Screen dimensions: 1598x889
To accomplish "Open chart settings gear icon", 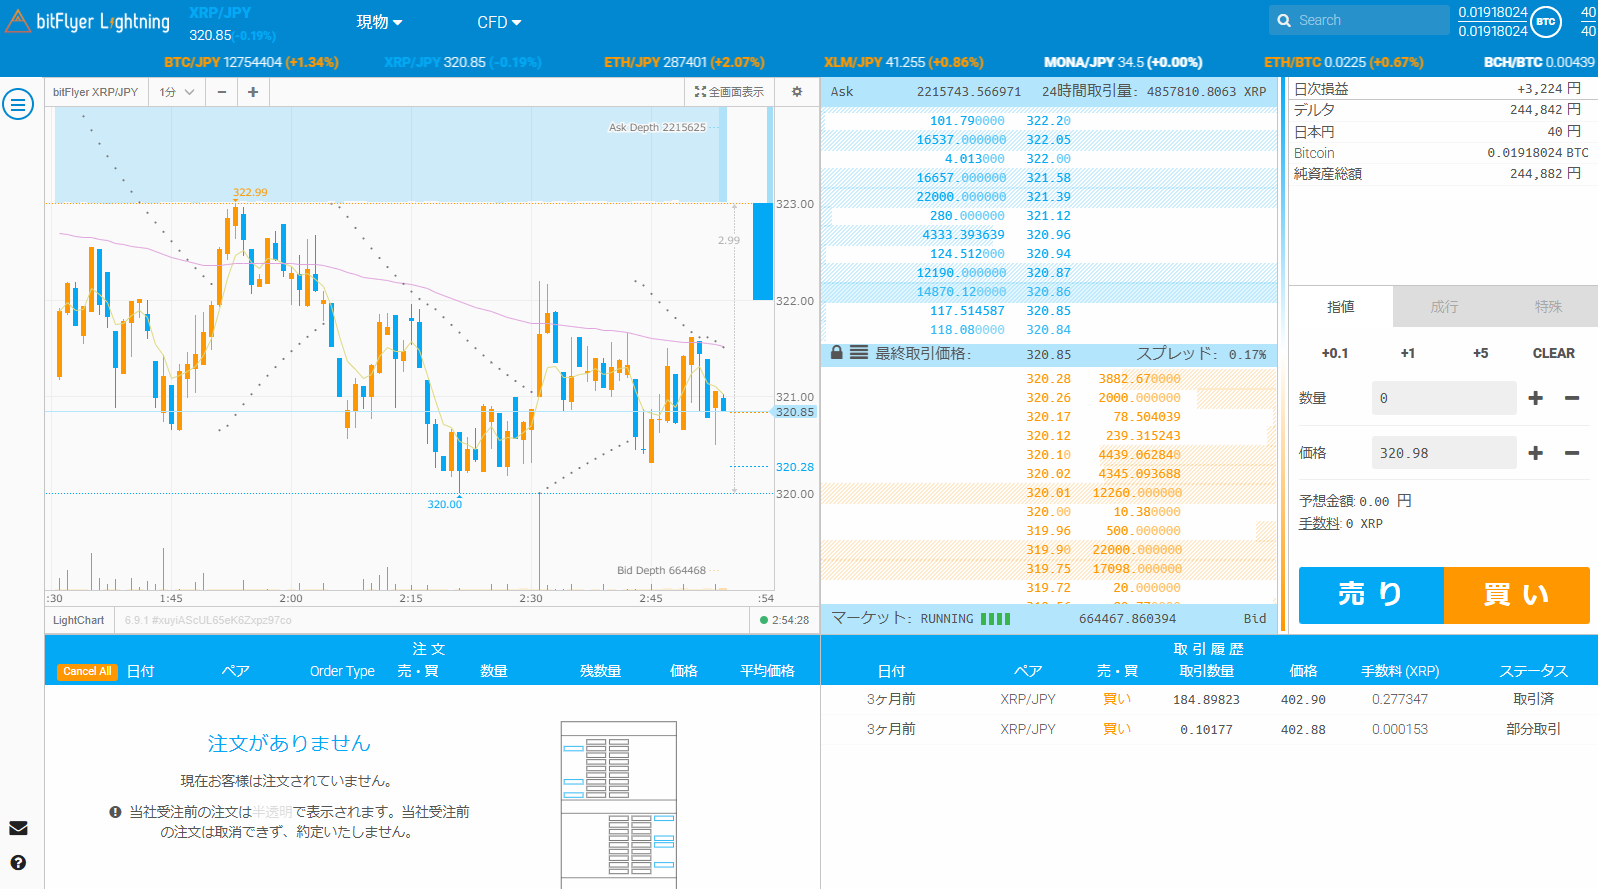I will click(797, 91).
